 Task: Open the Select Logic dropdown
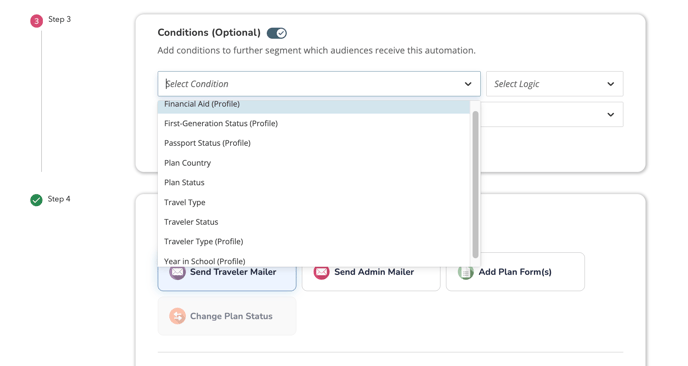coord(555,84)
